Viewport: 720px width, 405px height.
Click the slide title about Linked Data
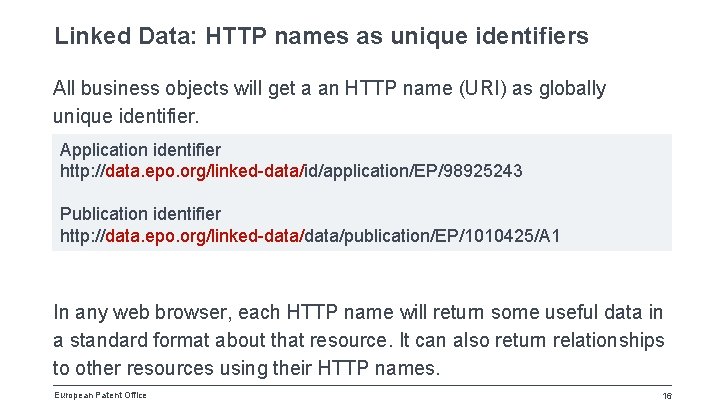point(321,38)
